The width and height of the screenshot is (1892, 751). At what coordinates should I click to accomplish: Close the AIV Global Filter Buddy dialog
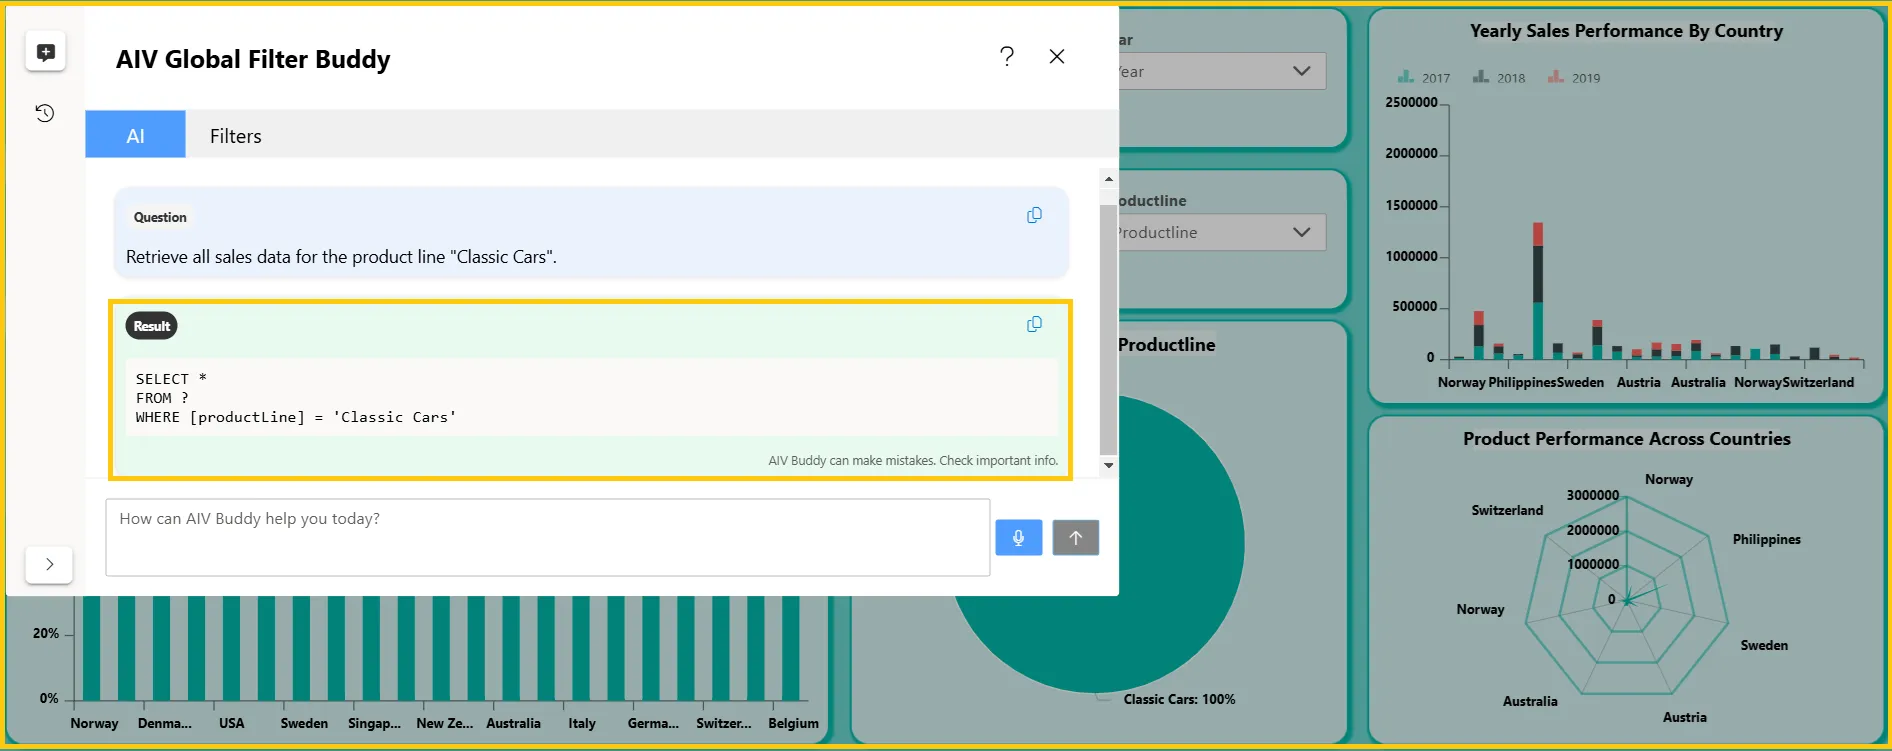(x=1057, y=56)
